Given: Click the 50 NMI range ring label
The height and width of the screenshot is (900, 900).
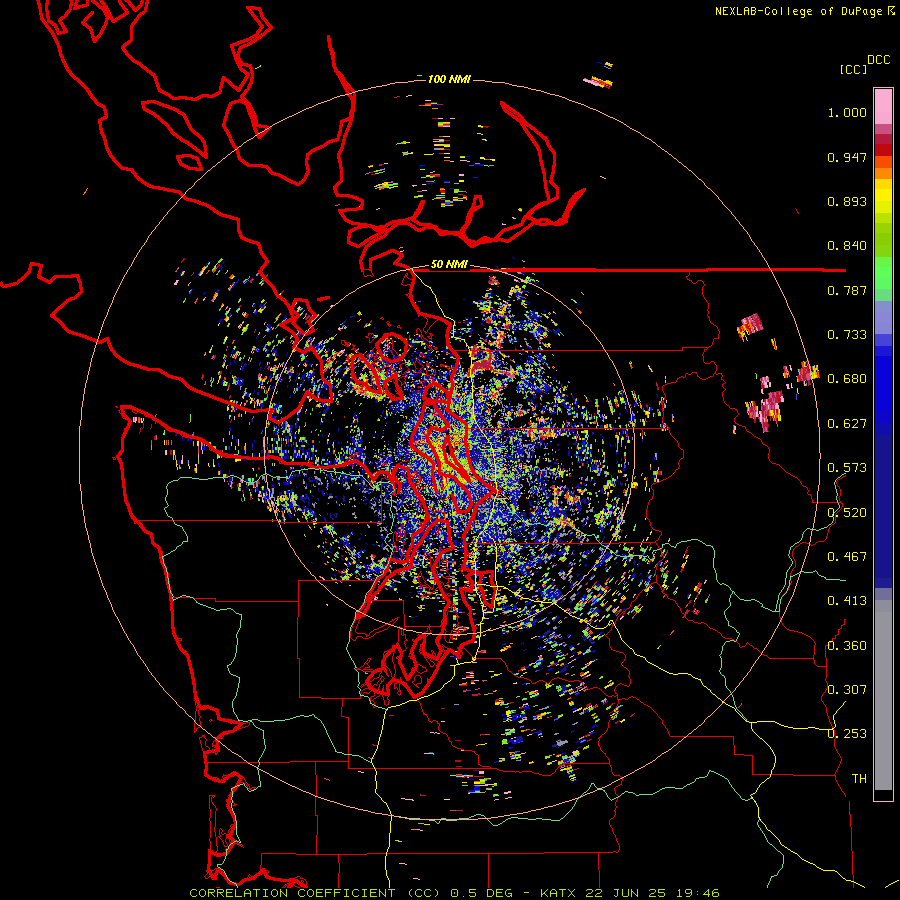Looking at the screenshot, I should point(449,265).
